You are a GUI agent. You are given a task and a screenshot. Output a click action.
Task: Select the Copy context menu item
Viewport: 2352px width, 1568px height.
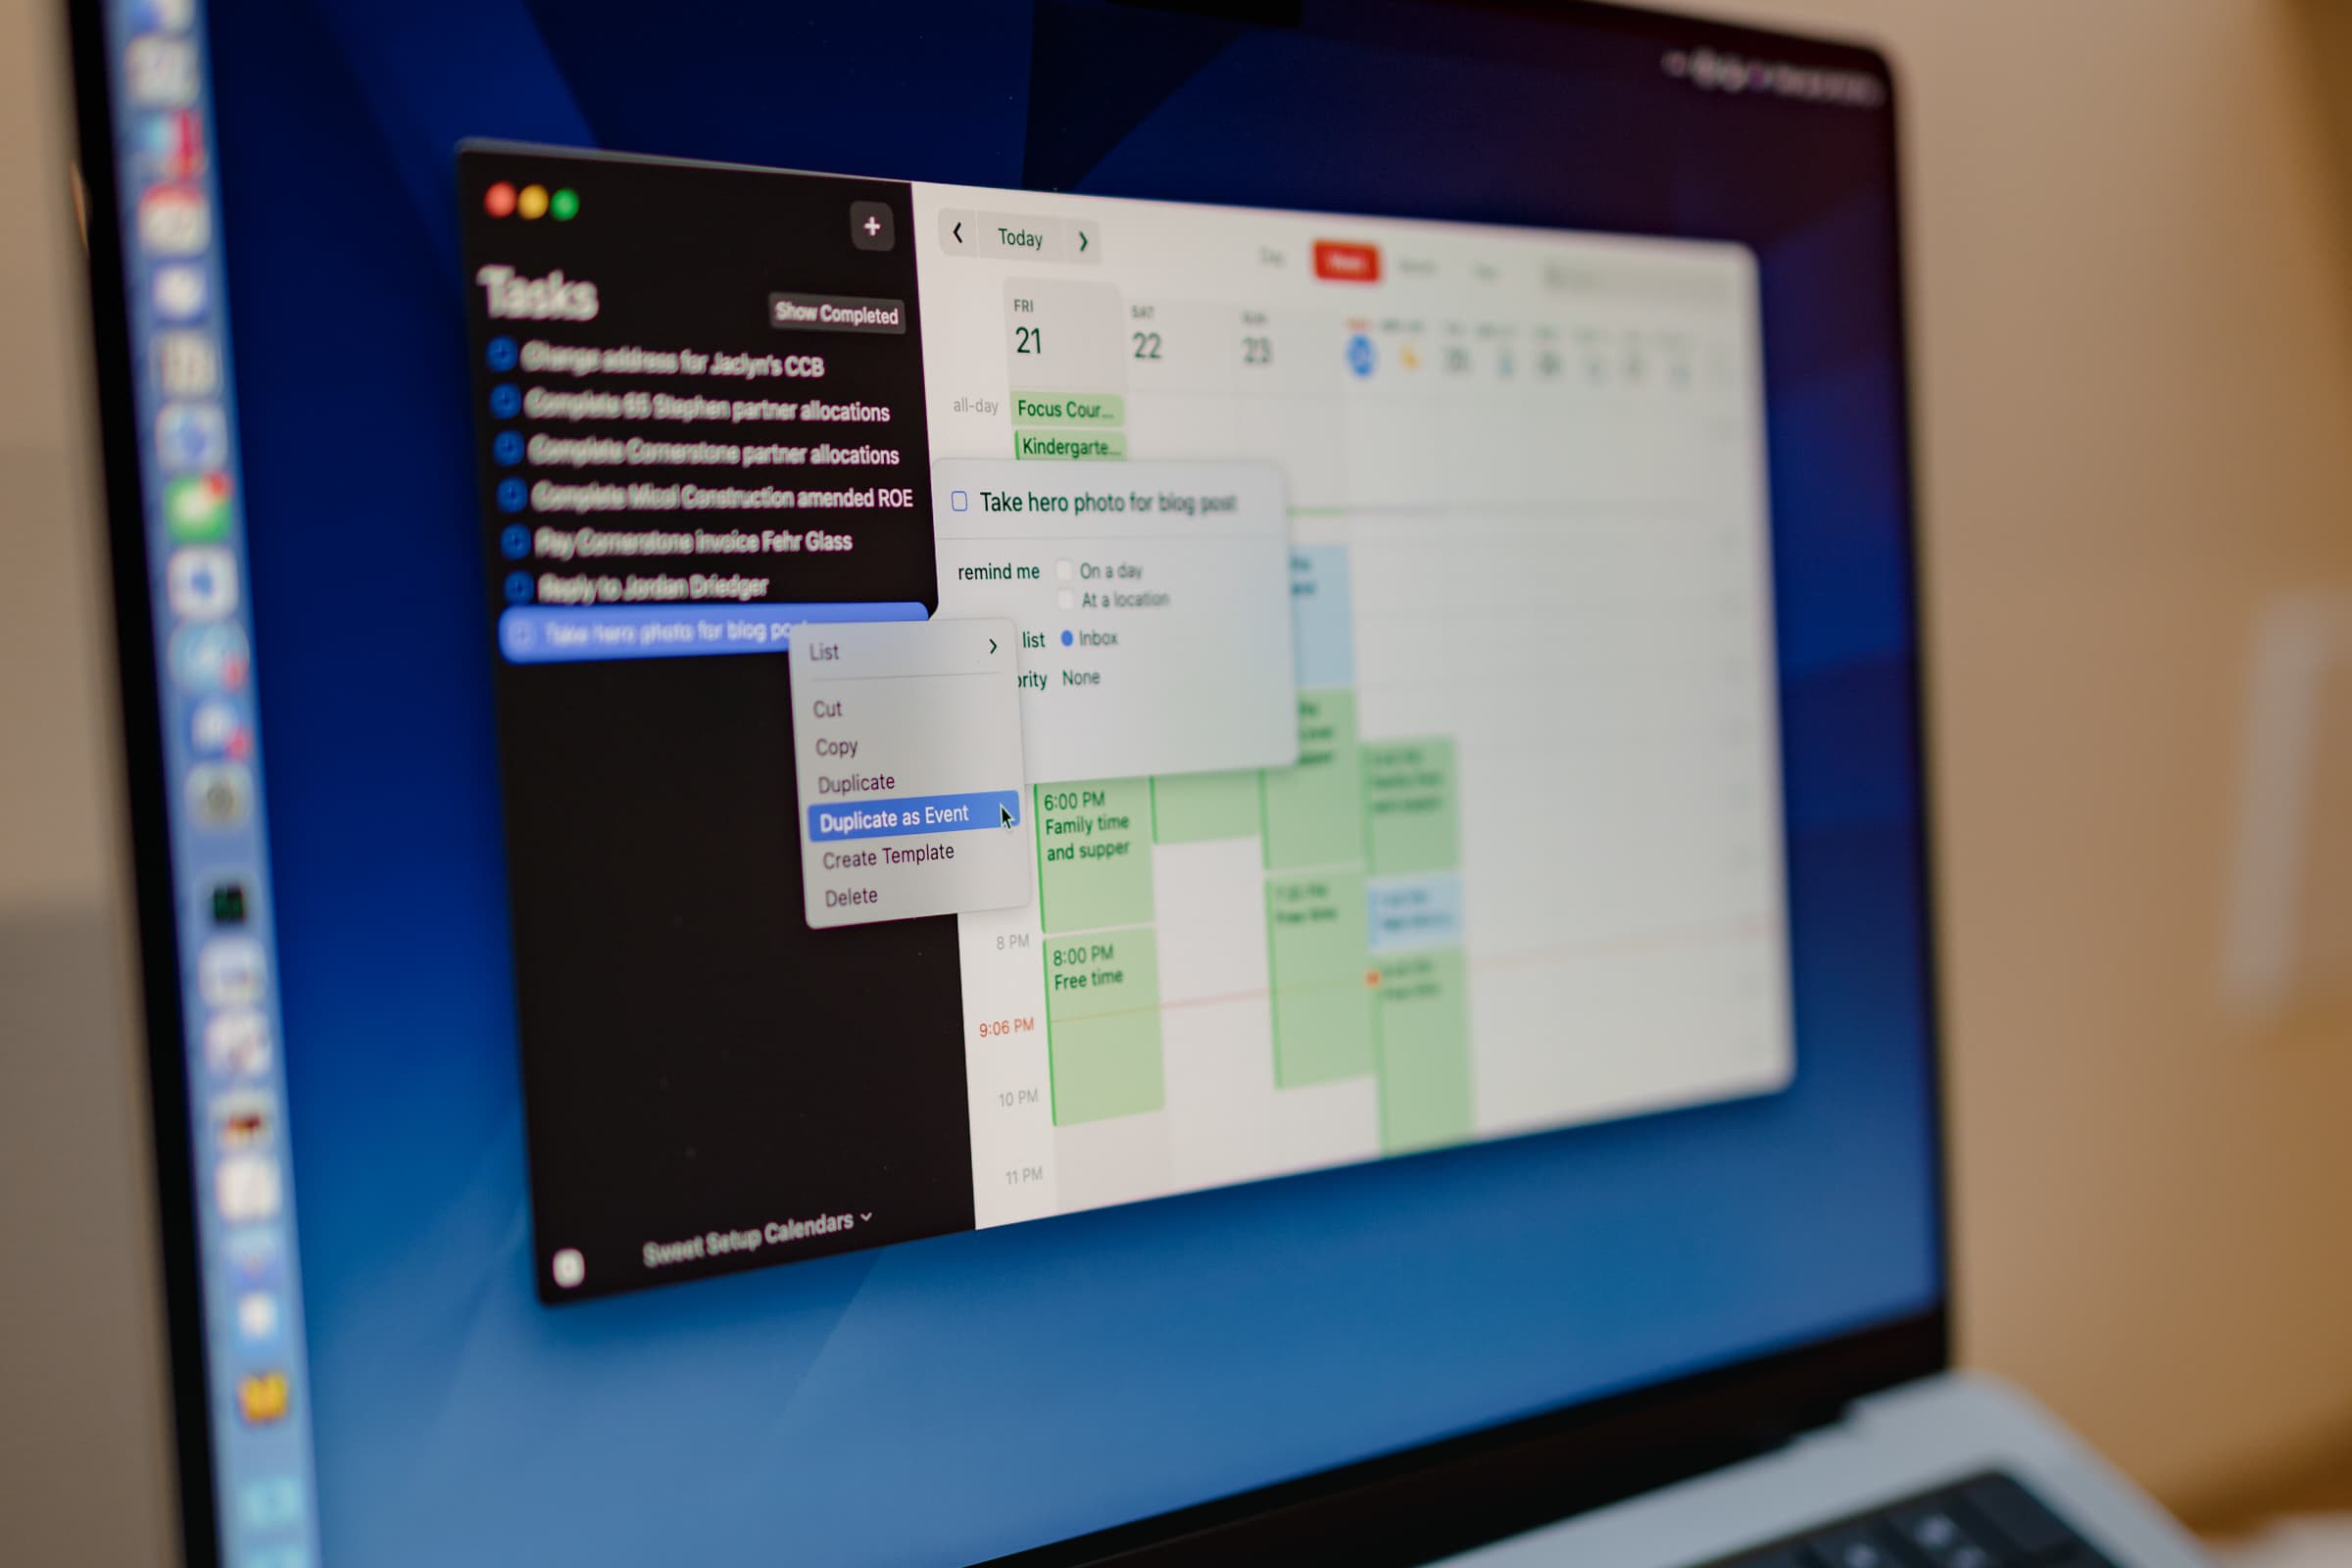(838, 746)
